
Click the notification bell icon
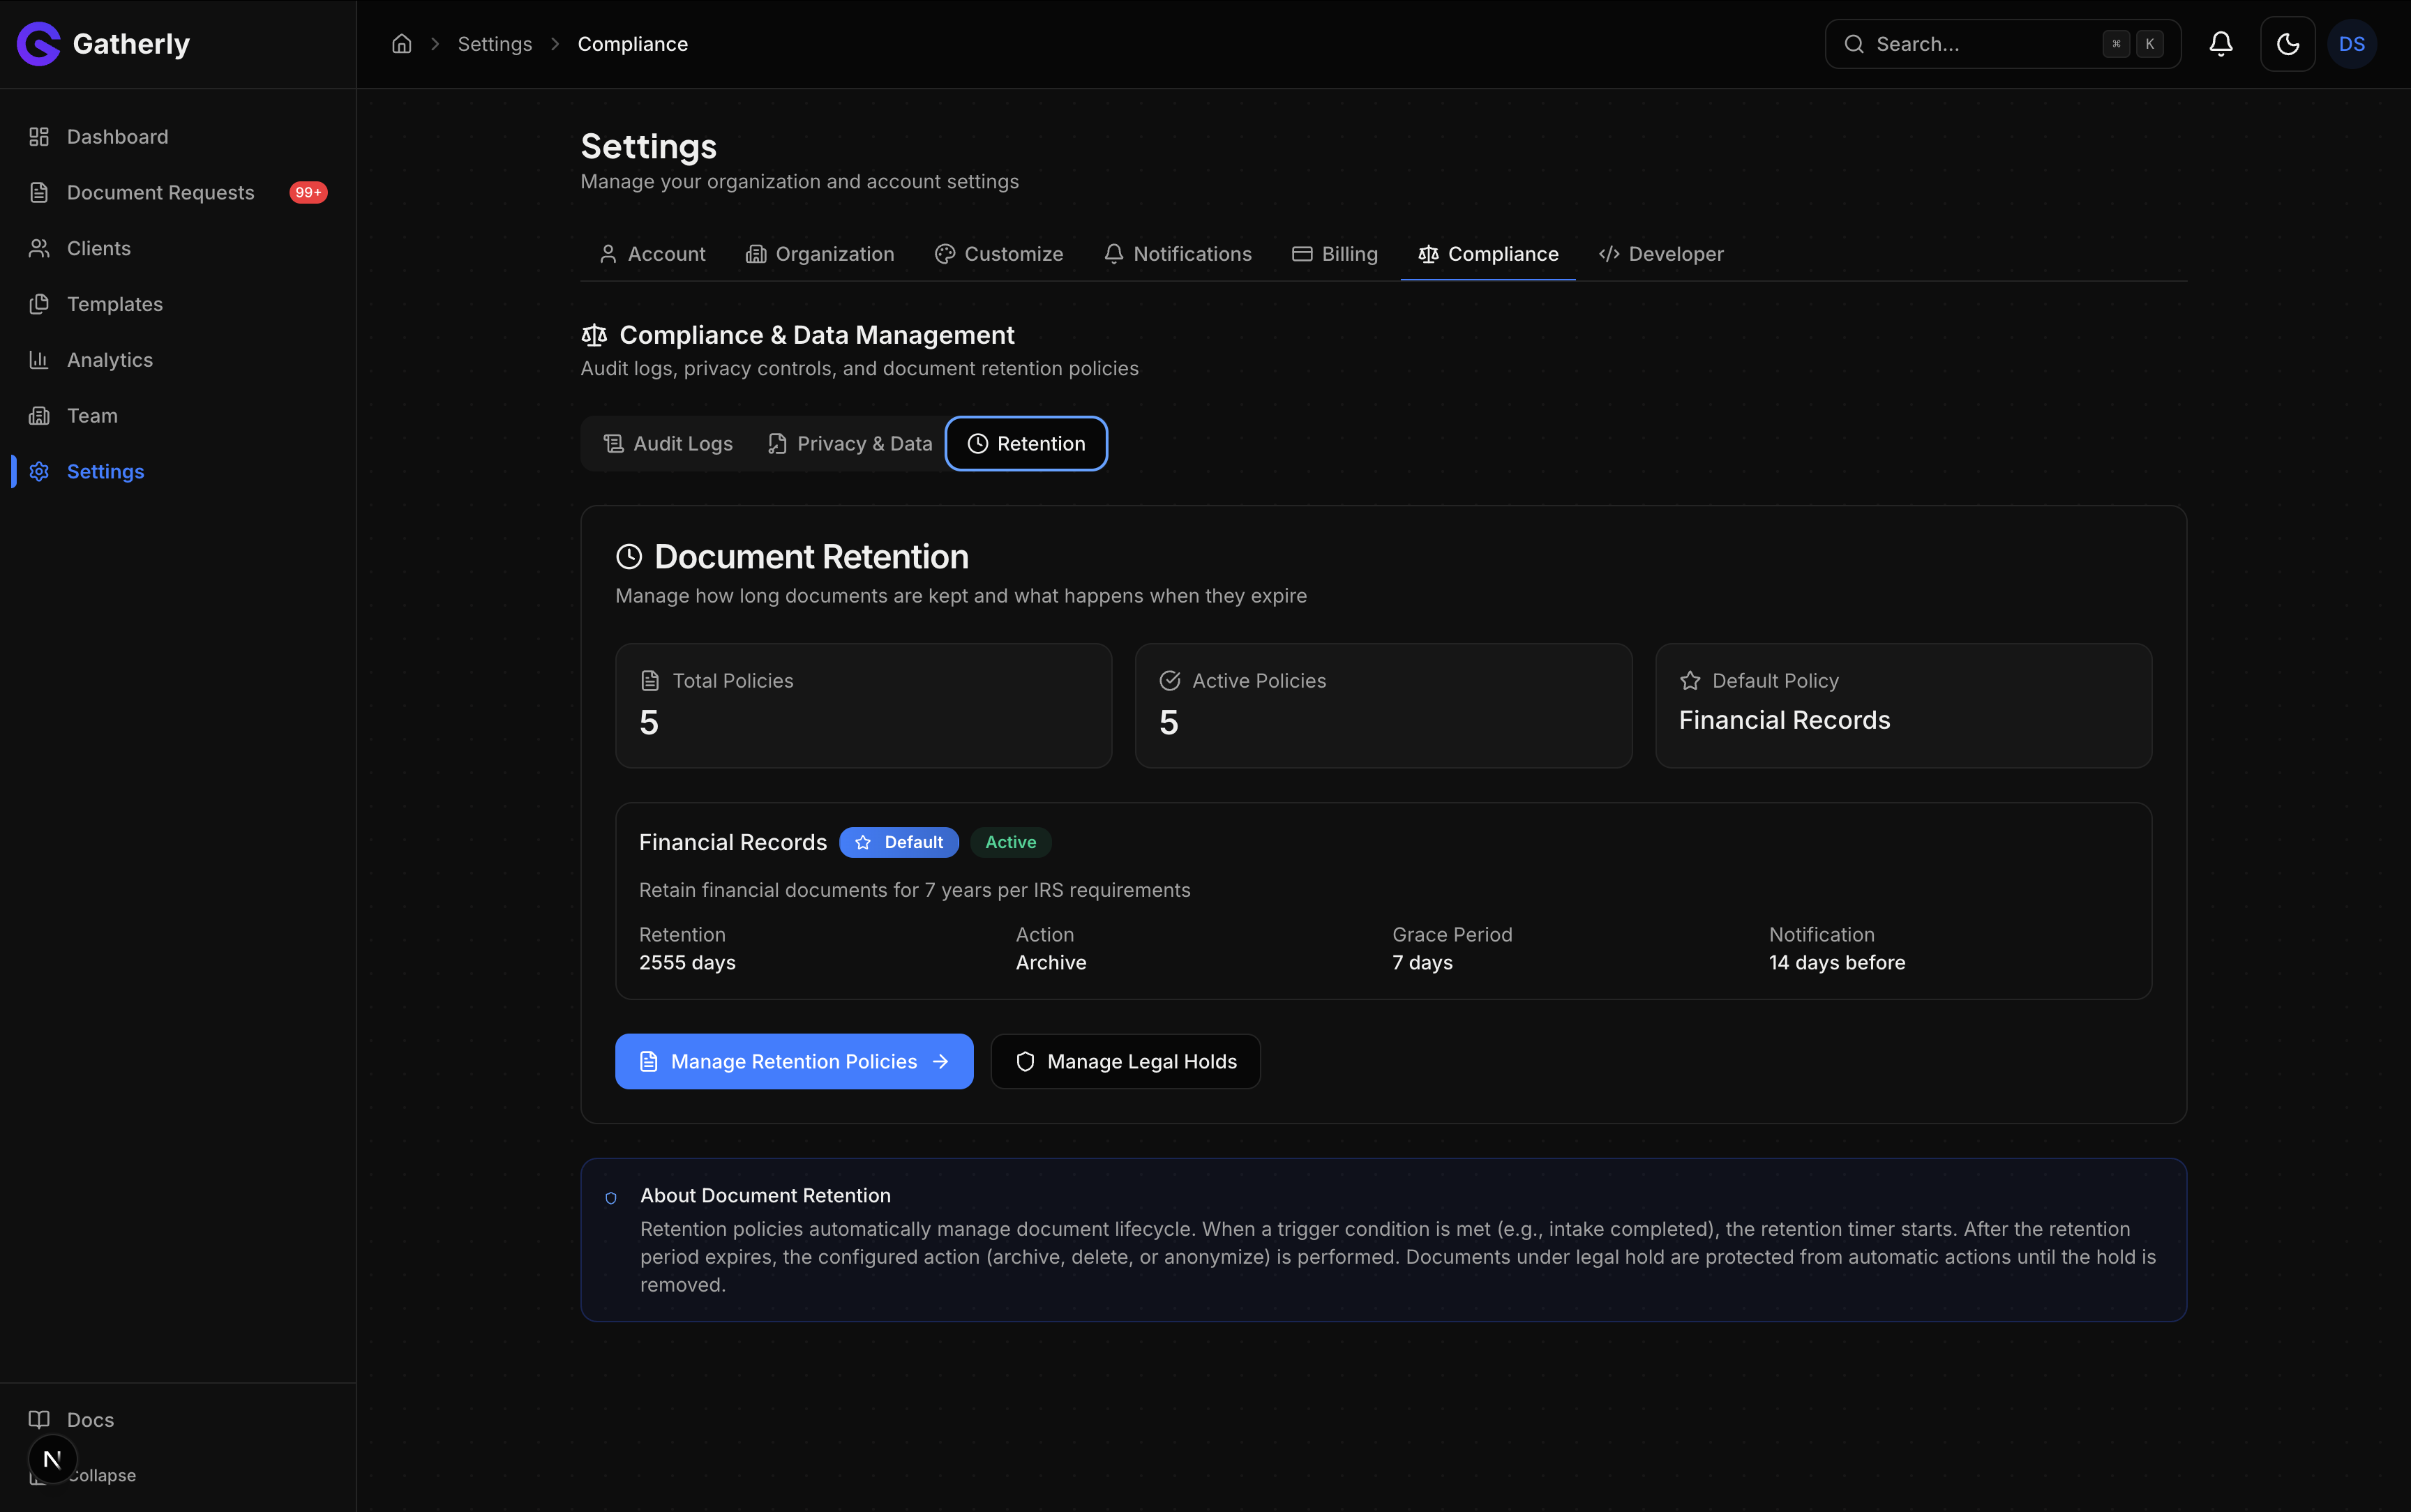coord(2220,43)
